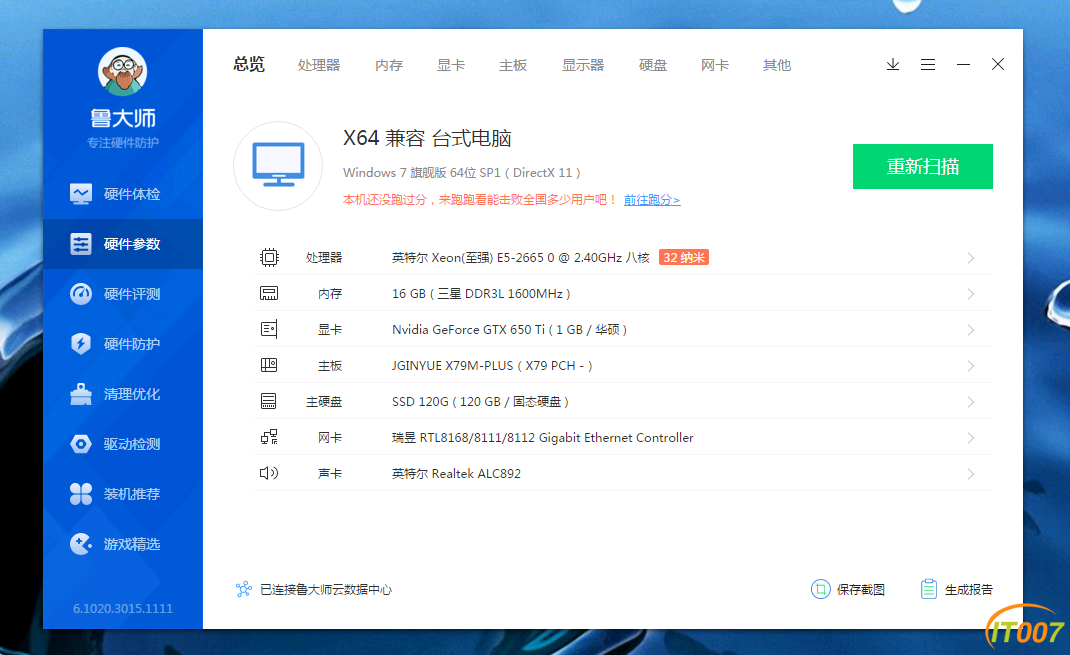Click the download arrow icon in title bar
The image size is (1070, 655).
click(x=893, y=64)
